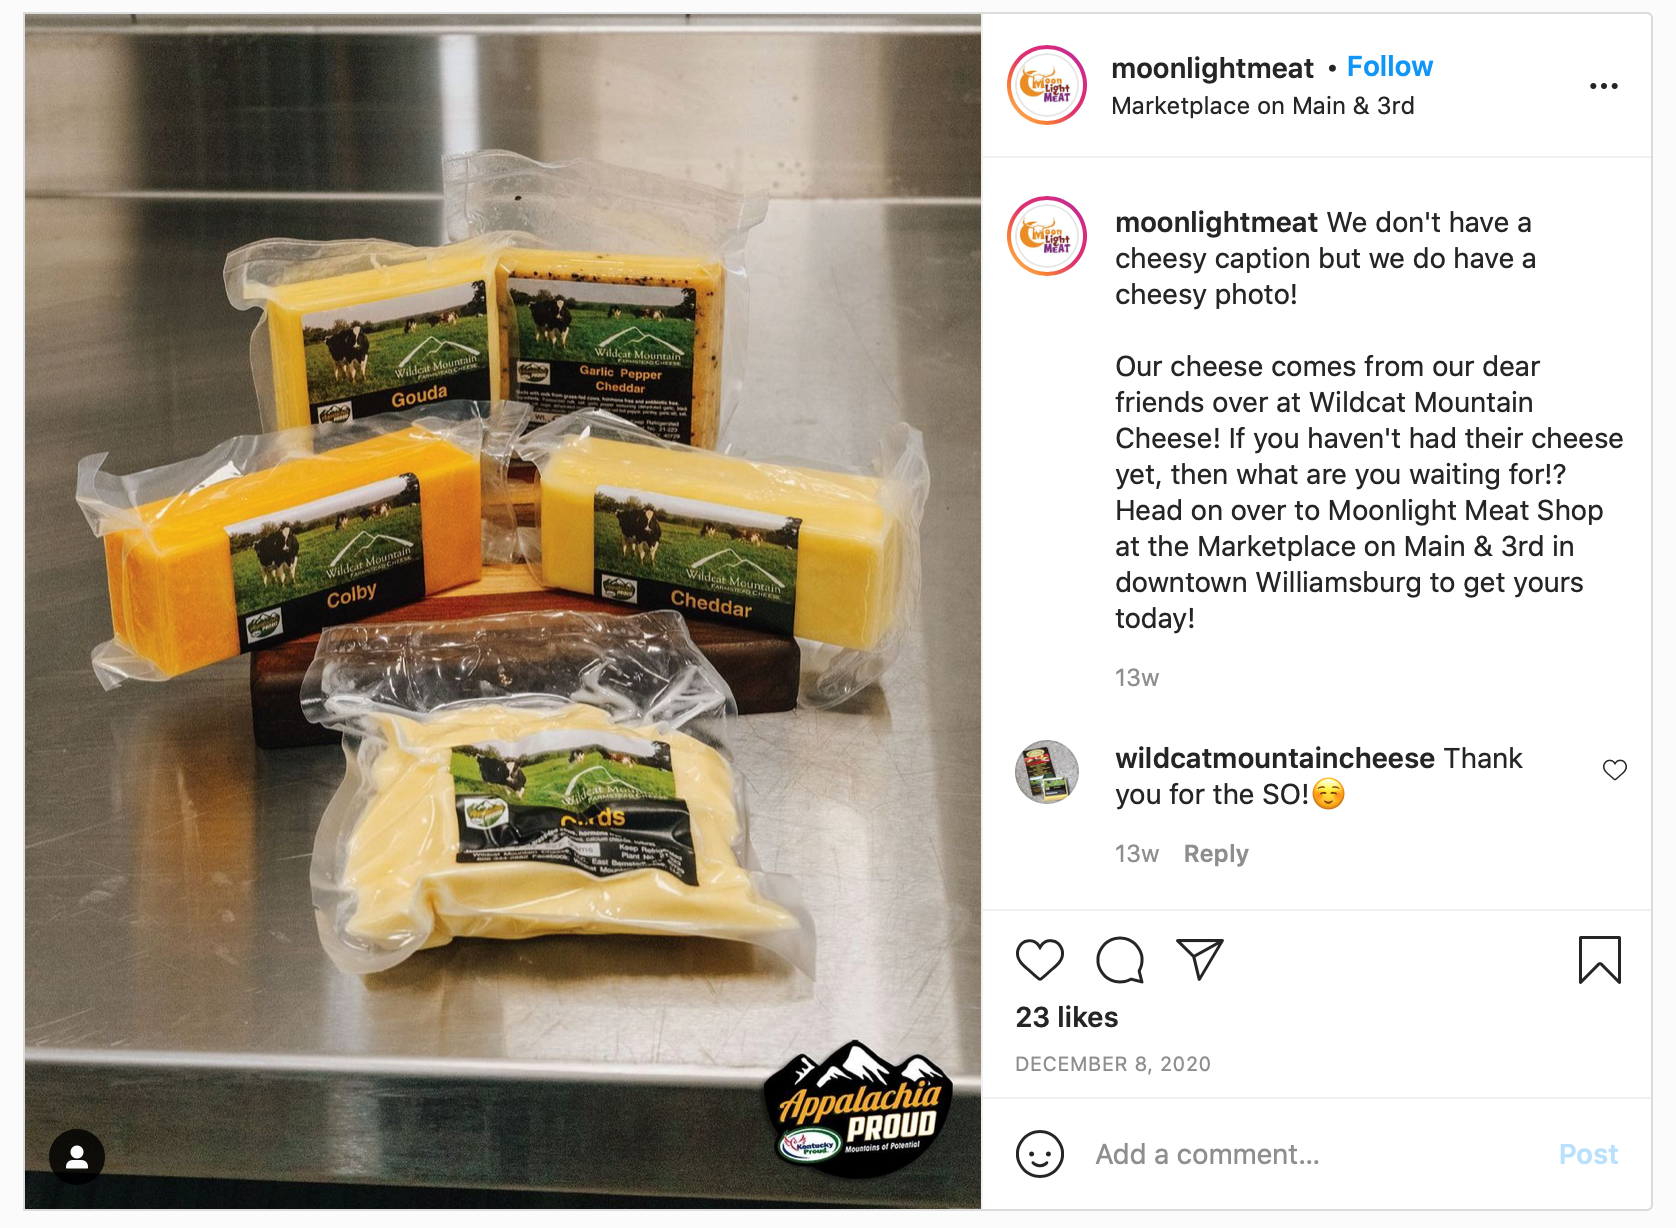1676x1228 pixels.
Task: View the list of 23 likes
Action: point(1067,1017)
